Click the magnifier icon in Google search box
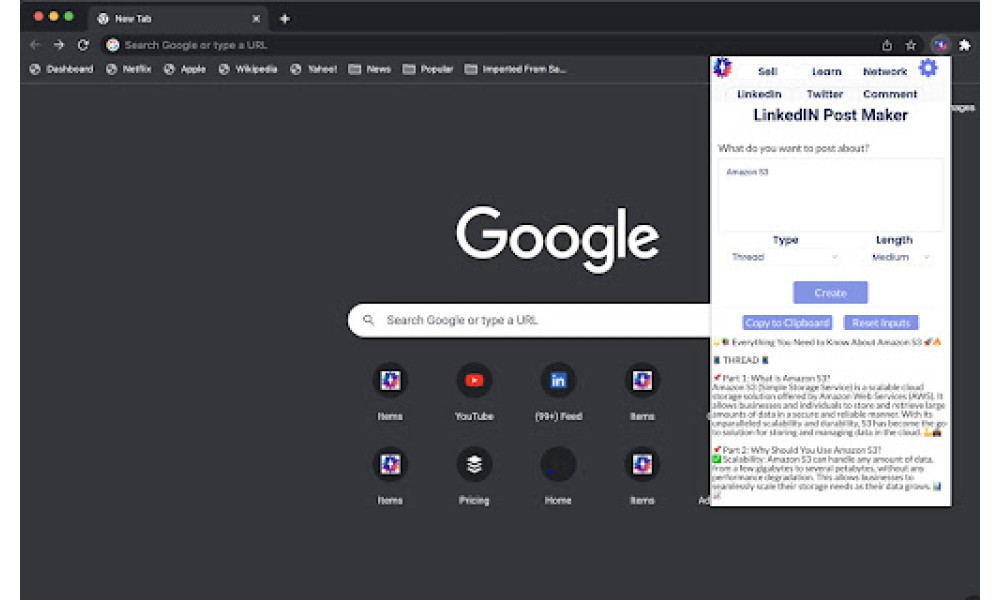 [x=369, y=319]
